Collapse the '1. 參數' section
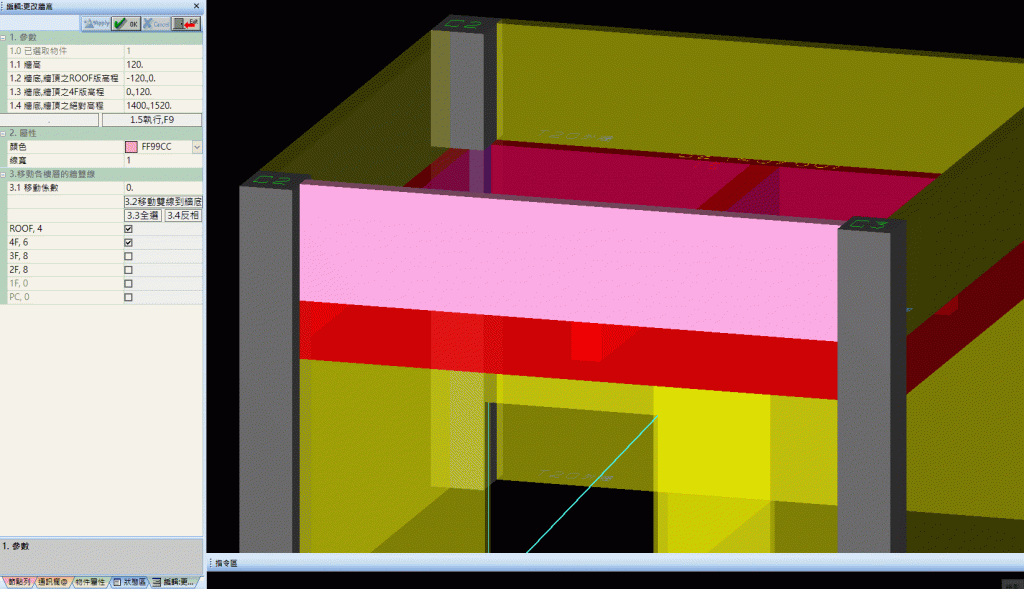 point(3,38)
